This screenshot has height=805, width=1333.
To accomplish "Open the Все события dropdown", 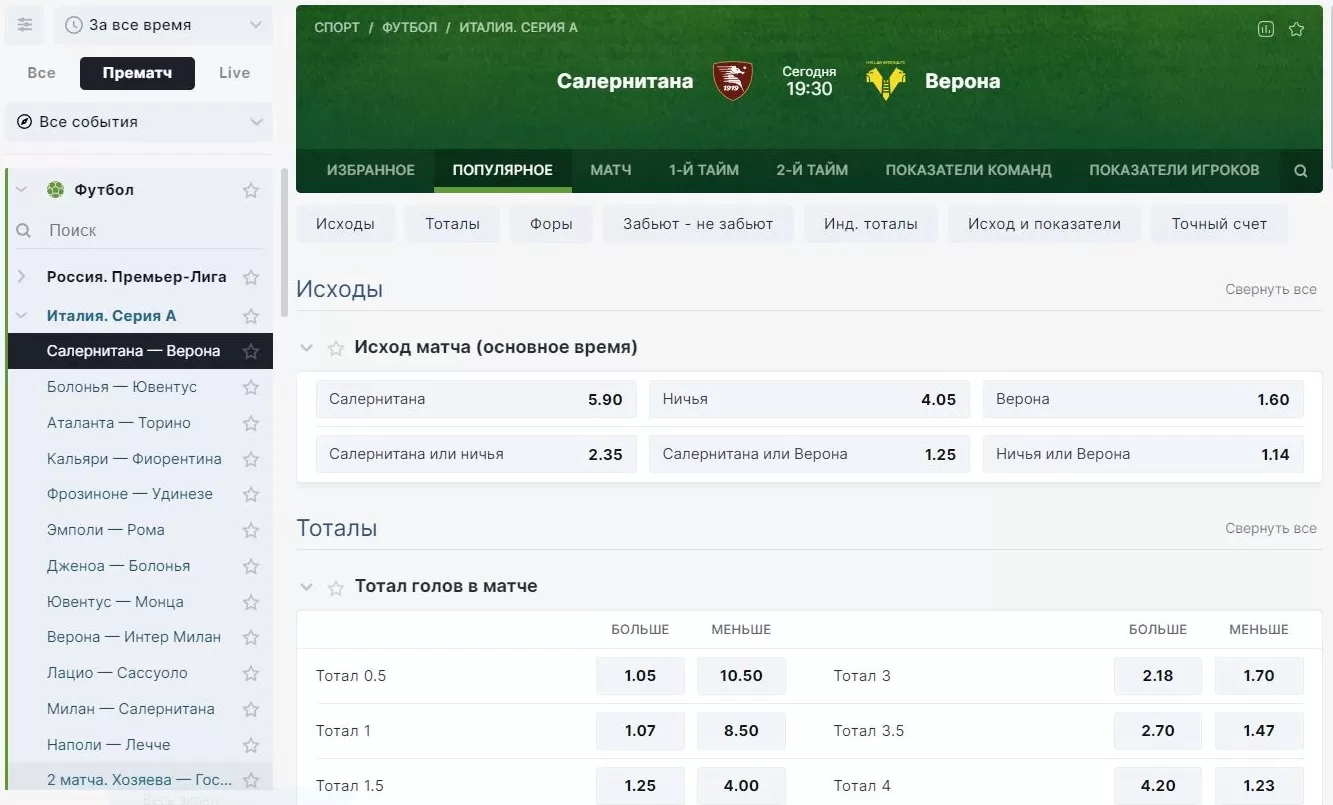I will click(139, 122).
